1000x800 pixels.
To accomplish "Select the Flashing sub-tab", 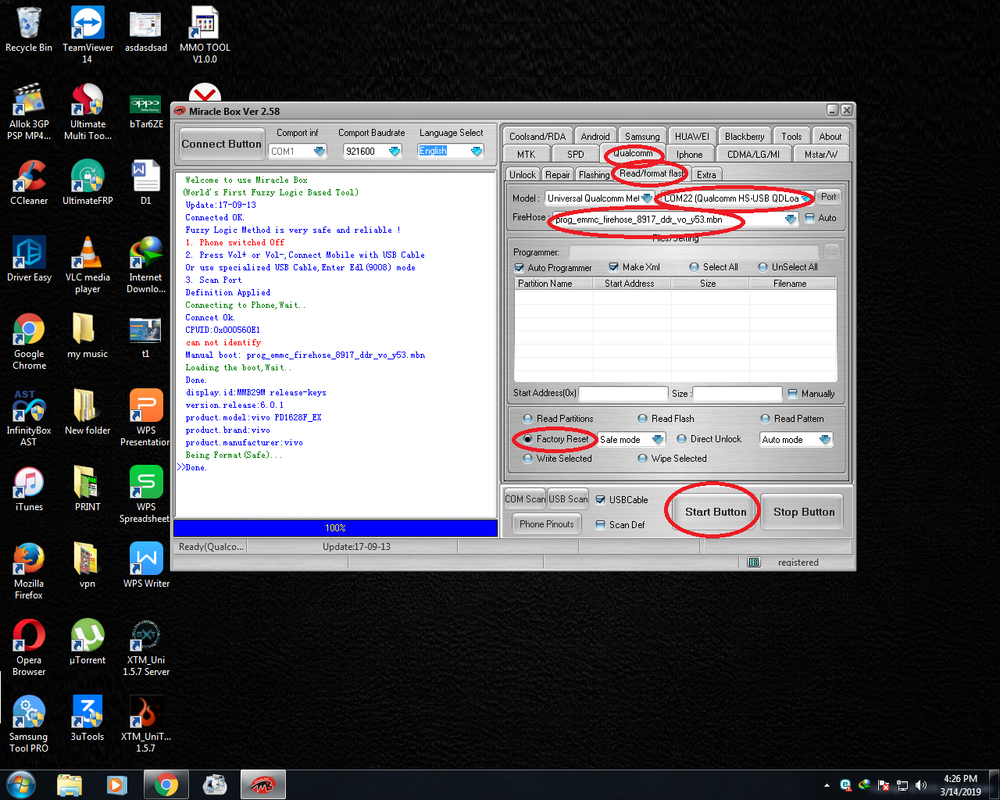I will coord(594,175).
